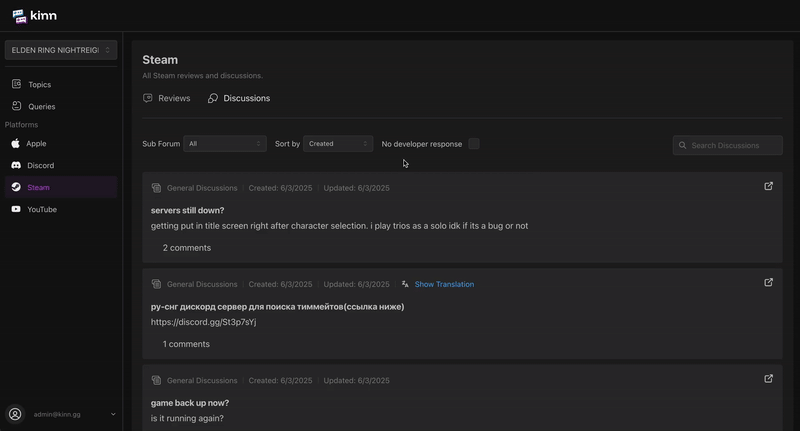The height and width of the screenshot is (431, 800).
Task: Click the translate icon beside Show Translation
Action: tap(405, 284)
